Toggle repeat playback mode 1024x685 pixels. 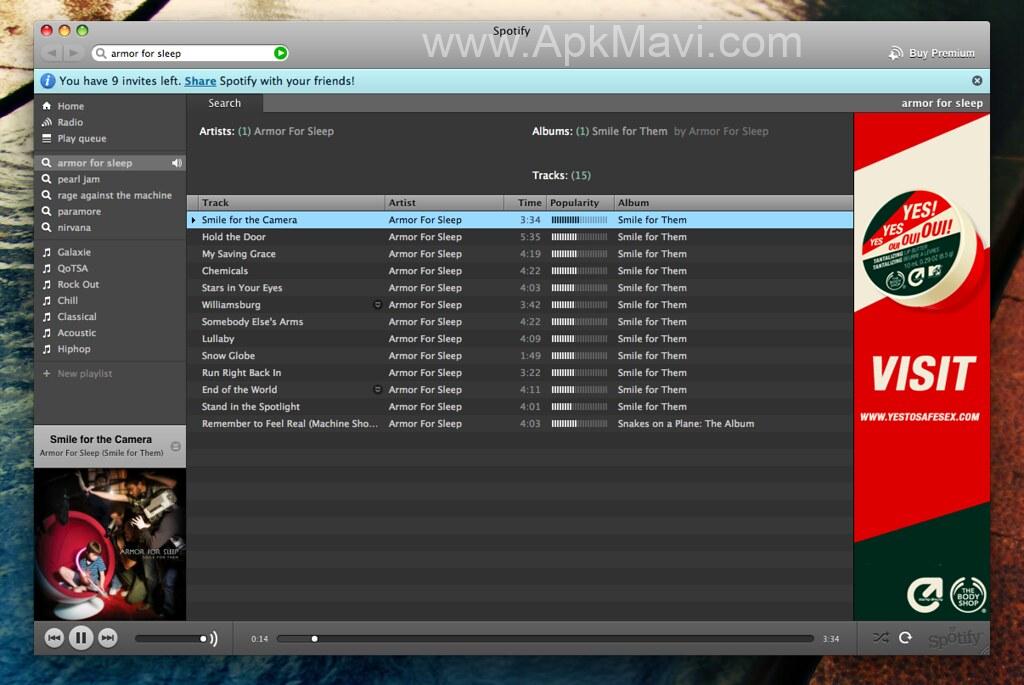point(905,637)
